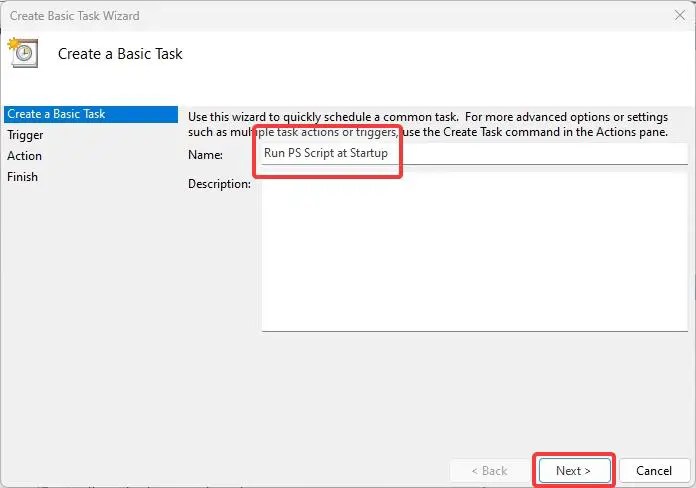Click the Run PS Script at Startup text
Viewport: 696px width, 488px height.
coord(326,153)
